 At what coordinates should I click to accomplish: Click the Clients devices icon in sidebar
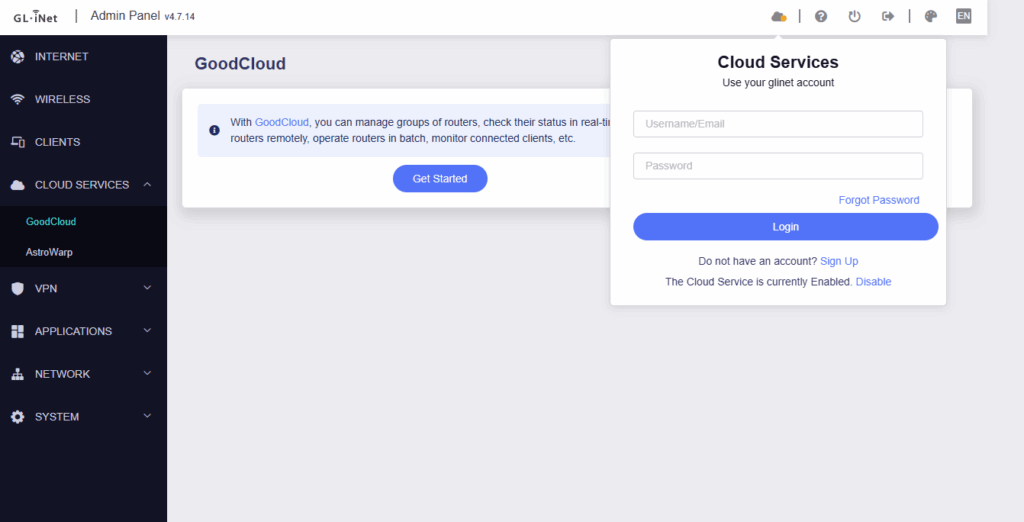click(18, 142)
